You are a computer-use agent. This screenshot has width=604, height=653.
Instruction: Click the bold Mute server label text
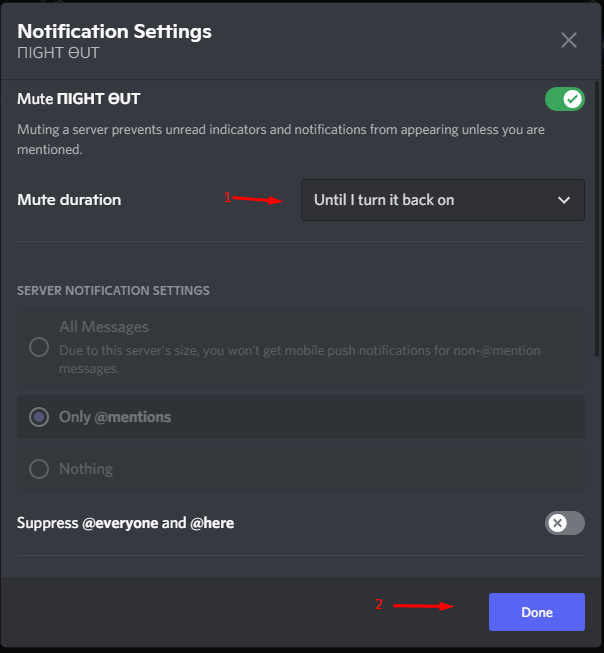pos(78,99)
